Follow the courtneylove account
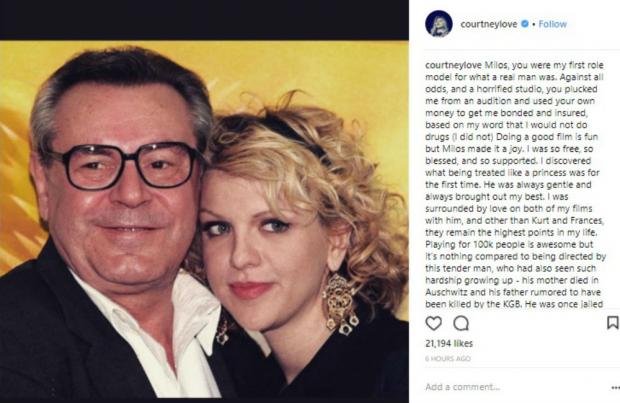The width and height of the screenshot is (620, 403). [x=552, y=24]
